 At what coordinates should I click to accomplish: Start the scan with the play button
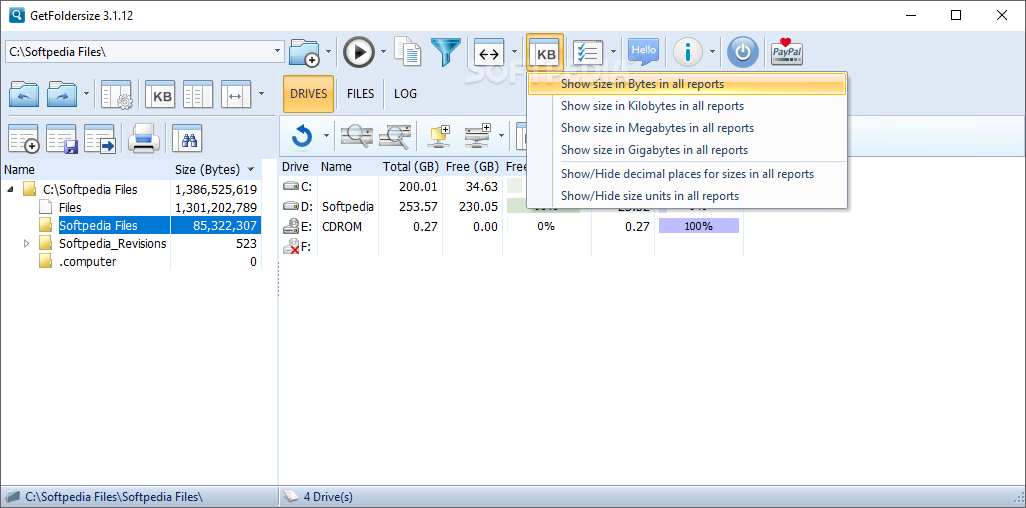pos(359,52)
